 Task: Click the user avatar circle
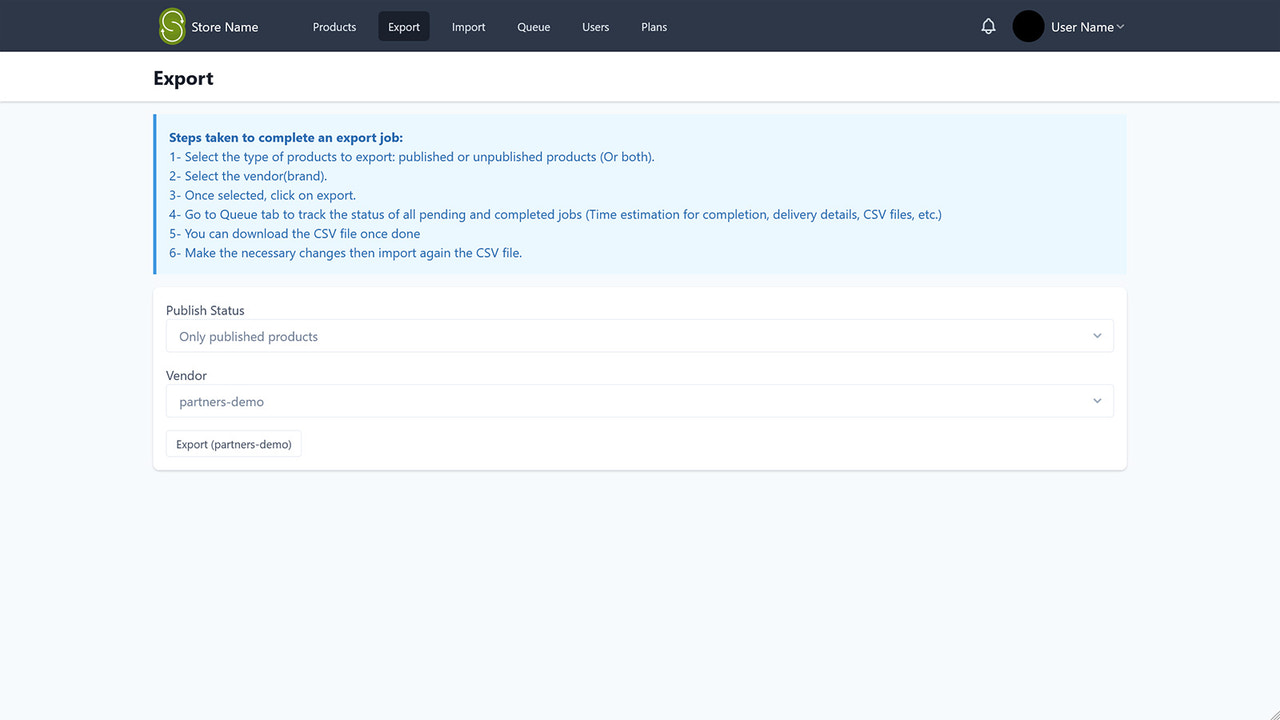(x=1027, y=26)
